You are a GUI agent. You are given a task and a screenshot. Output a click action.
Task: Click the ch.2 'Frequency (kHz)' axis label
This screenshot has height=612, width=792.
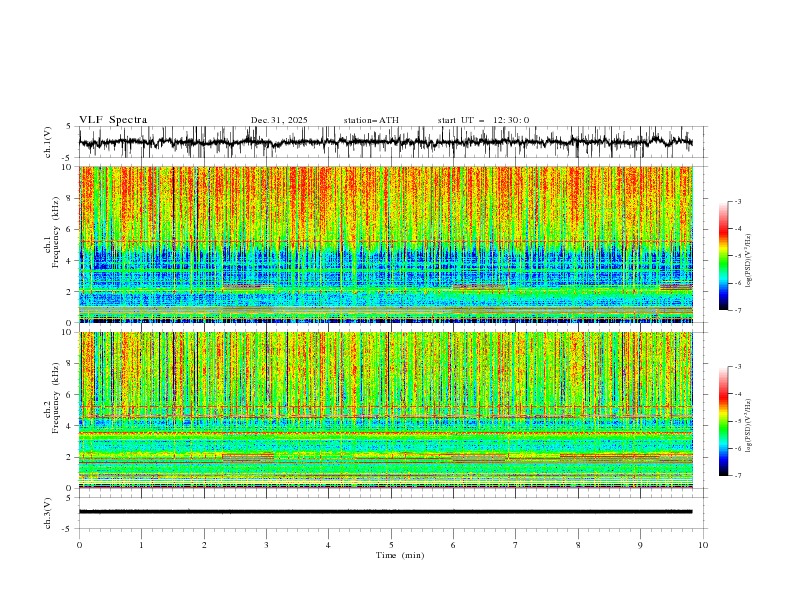56,397
